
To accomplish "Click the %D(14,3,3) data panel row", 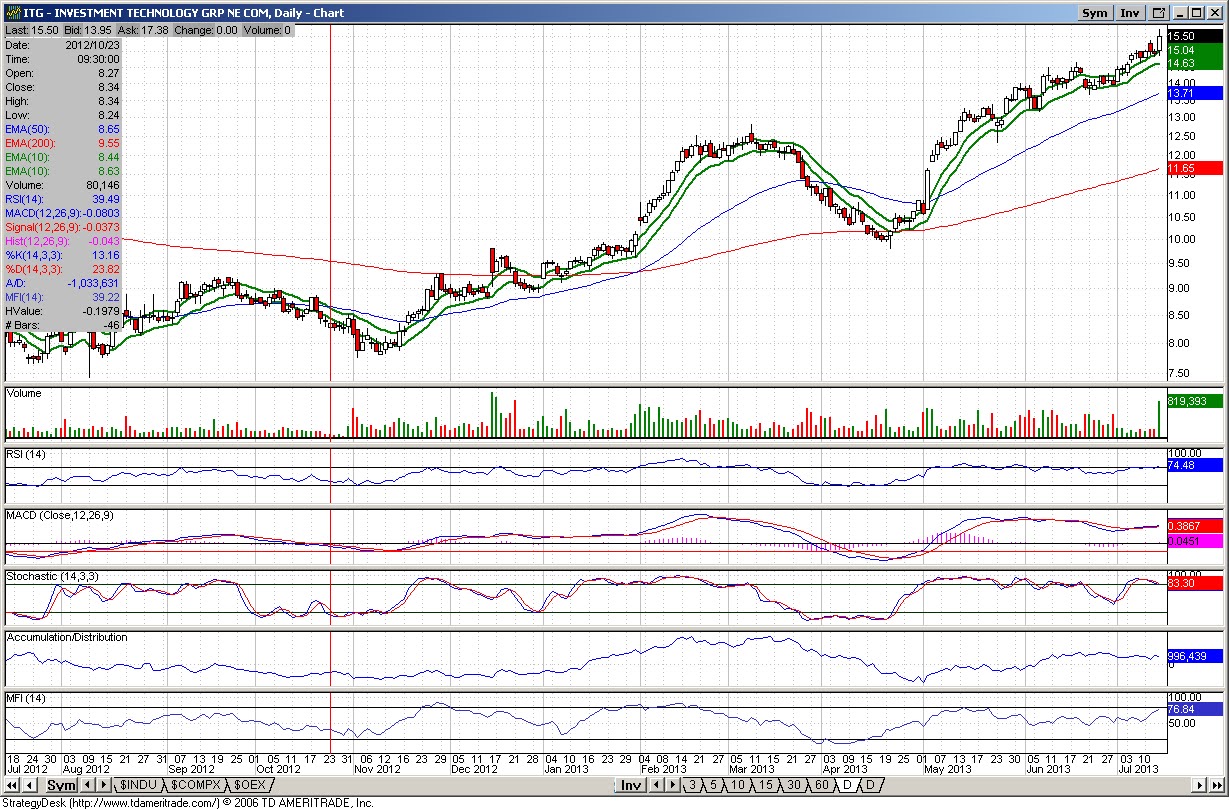I will pos(63,269).
